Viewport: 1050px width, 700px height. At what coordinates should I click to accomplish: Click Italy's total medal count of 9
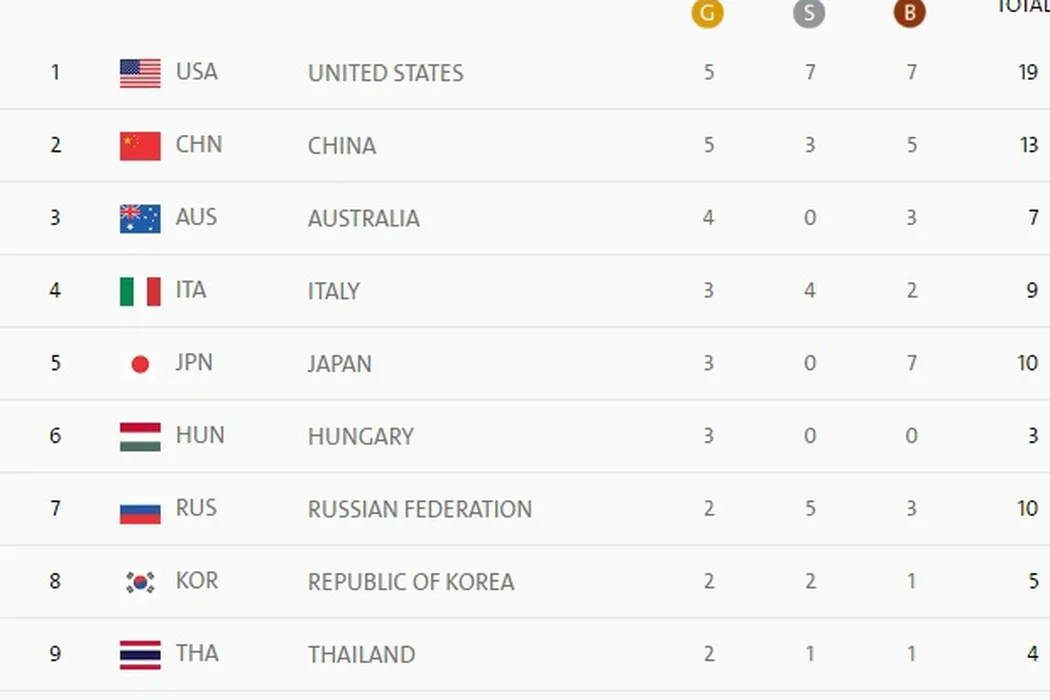[x=1033, y=291]
